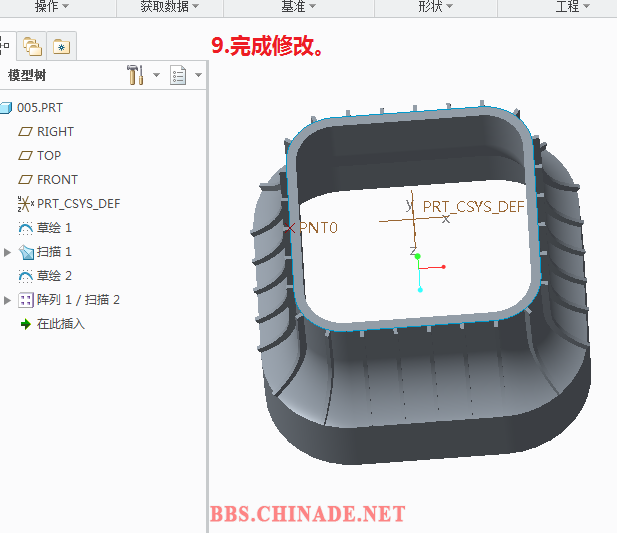Switch to the folder browser tab
The image size is (617, 533).
[33, 46]
